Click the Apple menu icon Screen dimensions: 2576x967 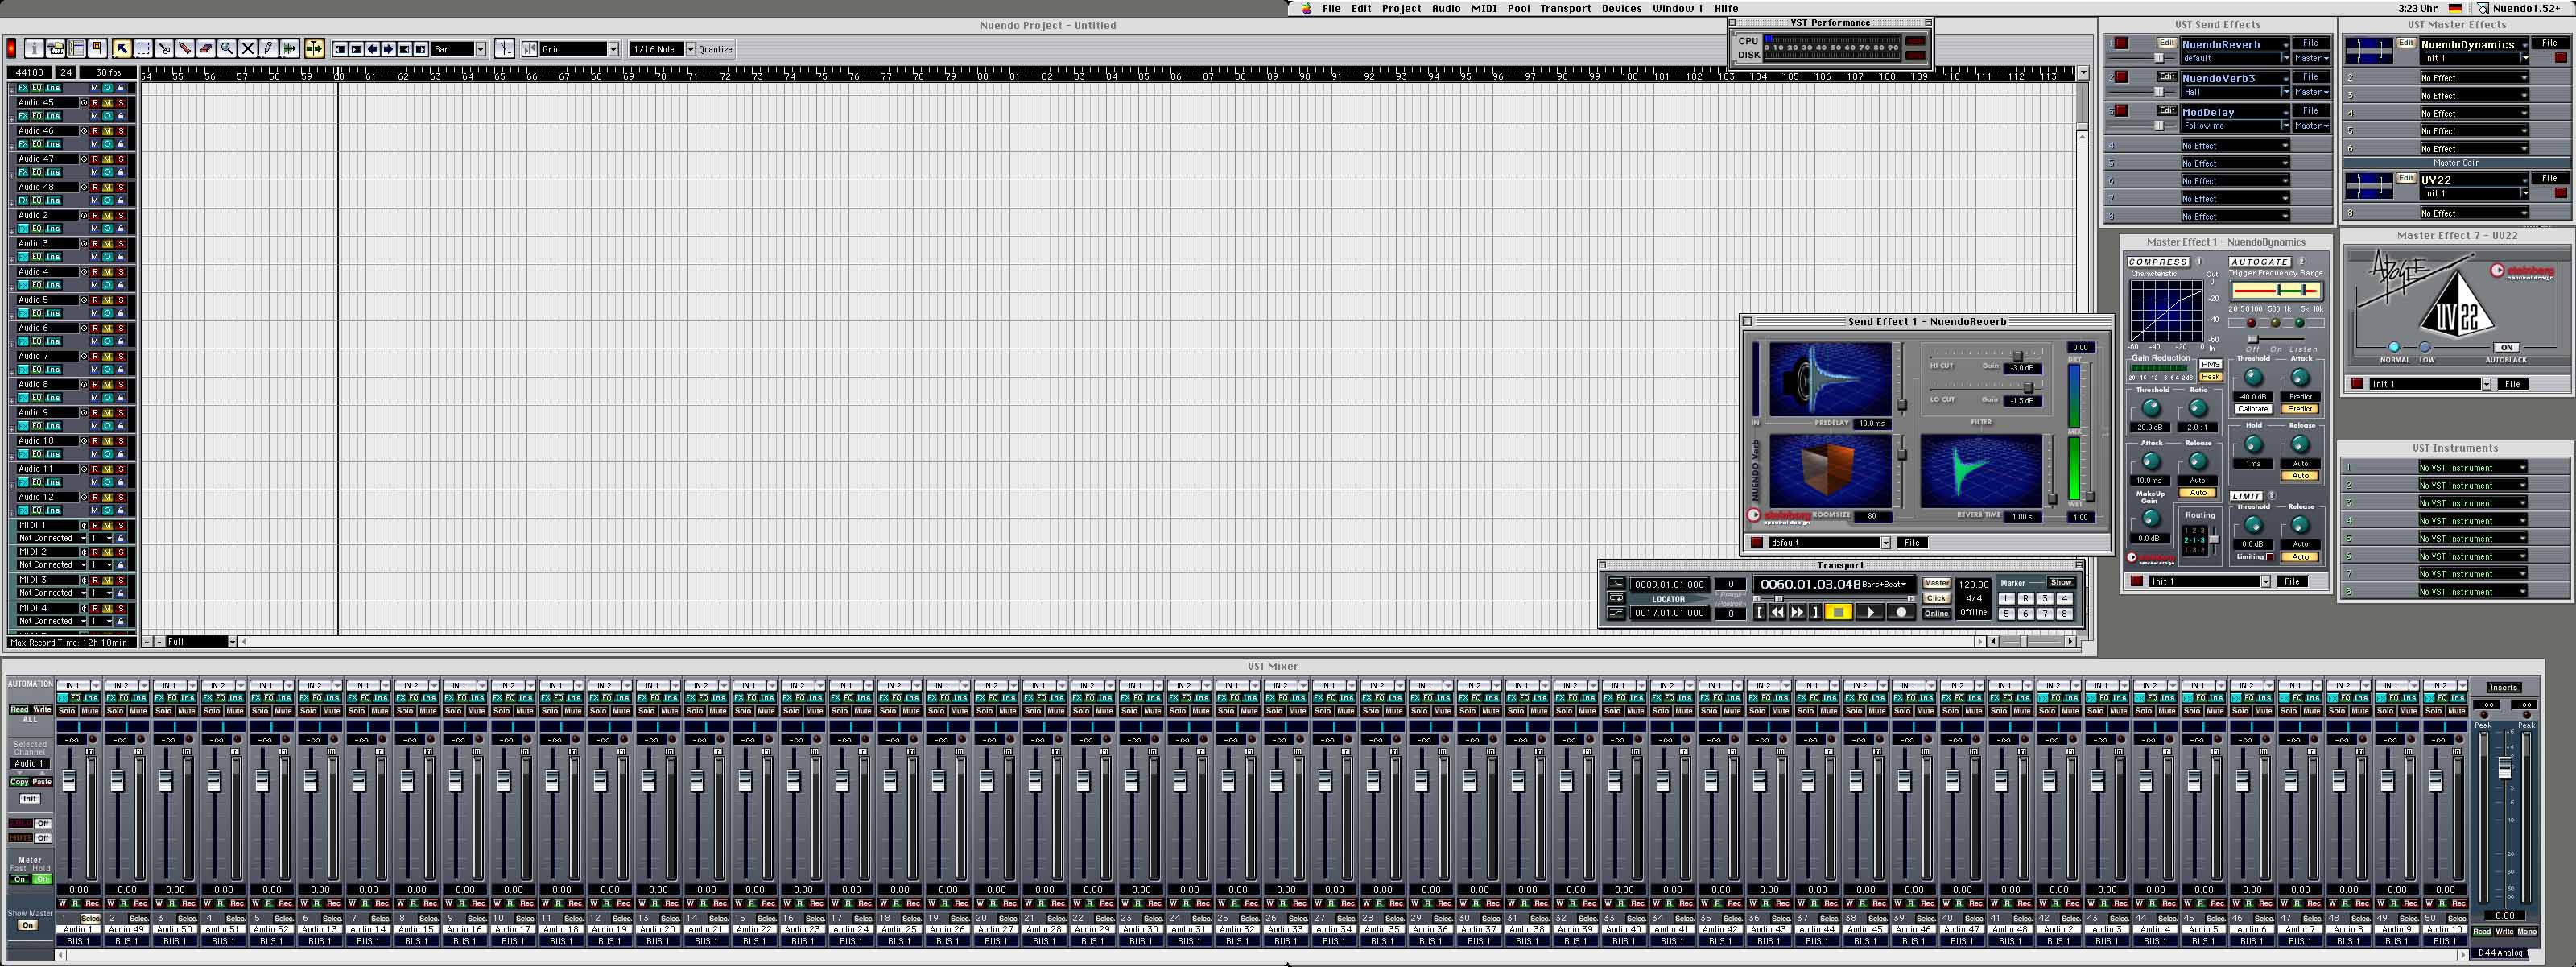[1305, 8]
